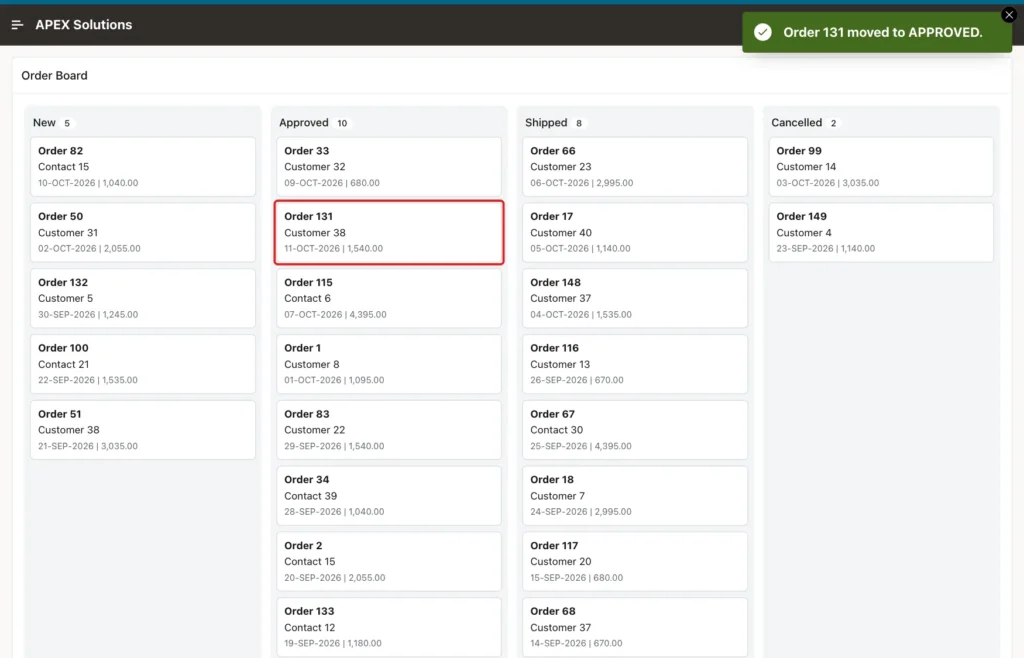Select the Order 18 card
The image size is (1024, 658).
coord(635,495)
